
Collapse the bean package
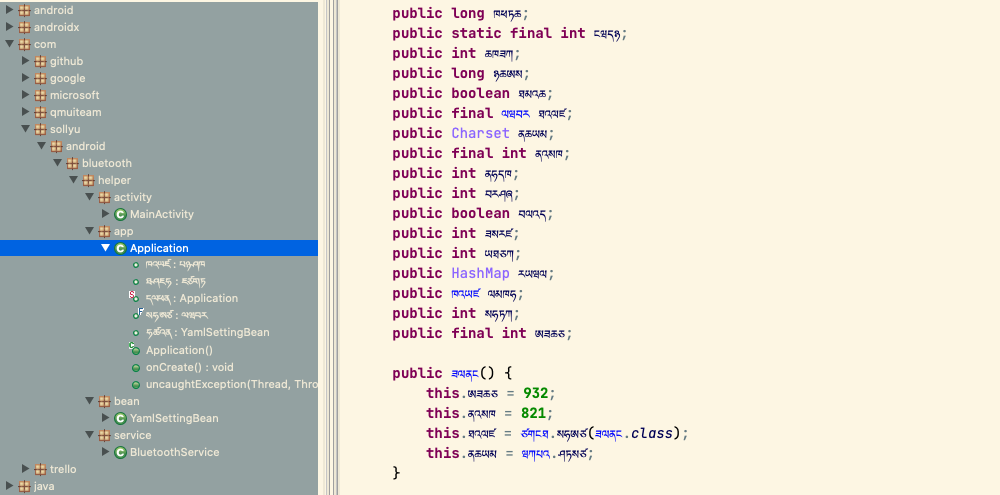click(x=89, y=401)
